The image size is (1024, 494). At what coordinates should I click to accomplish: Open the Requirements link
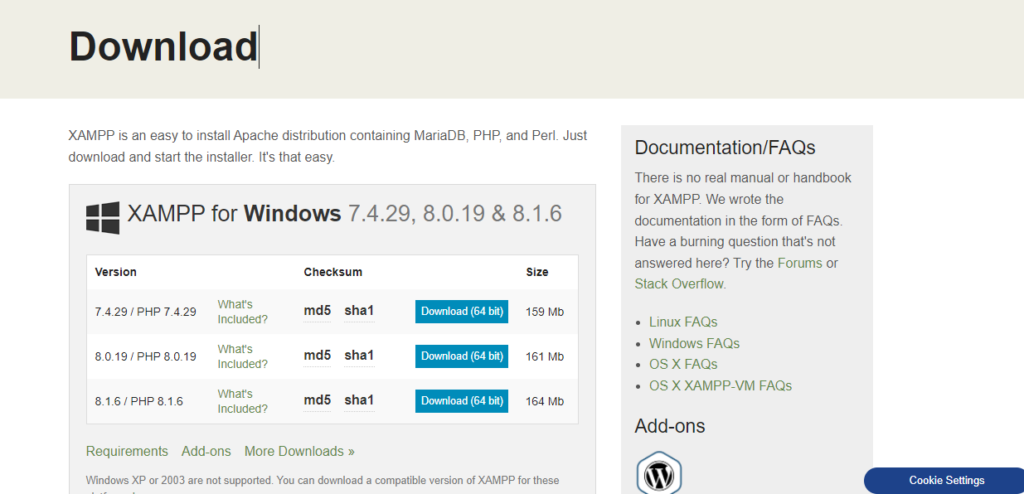pyautogui.click(x=127, y=452)
